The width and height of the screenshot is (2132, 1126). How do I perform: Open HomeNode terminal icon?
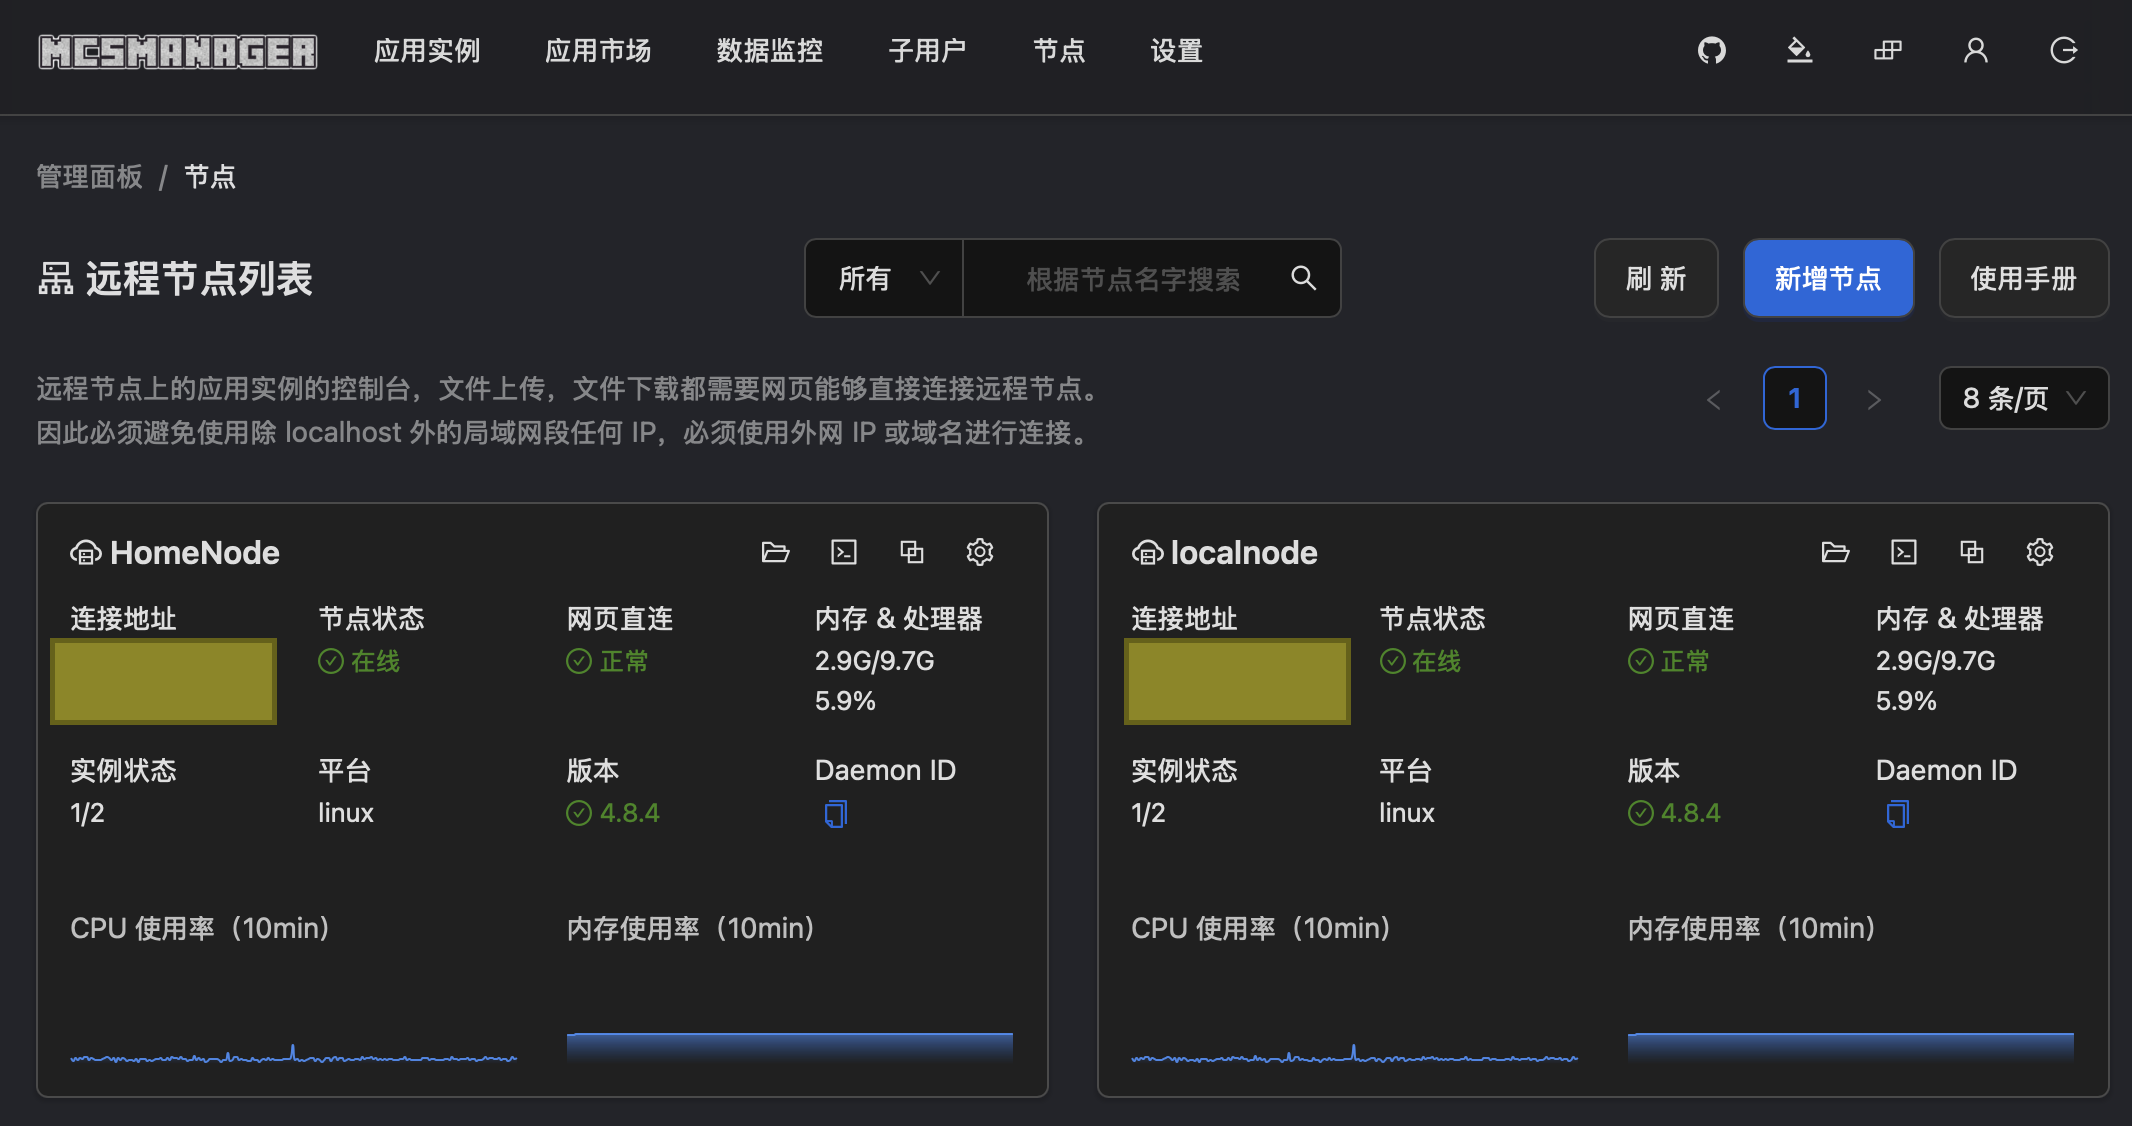(844, 552)
